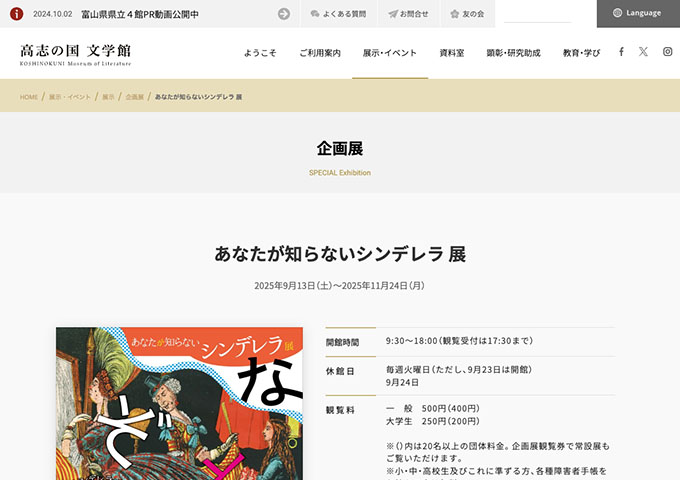Screen dimensions: 680x480
Task: Open the Facebook page icon
Action: tap(621, 52)
